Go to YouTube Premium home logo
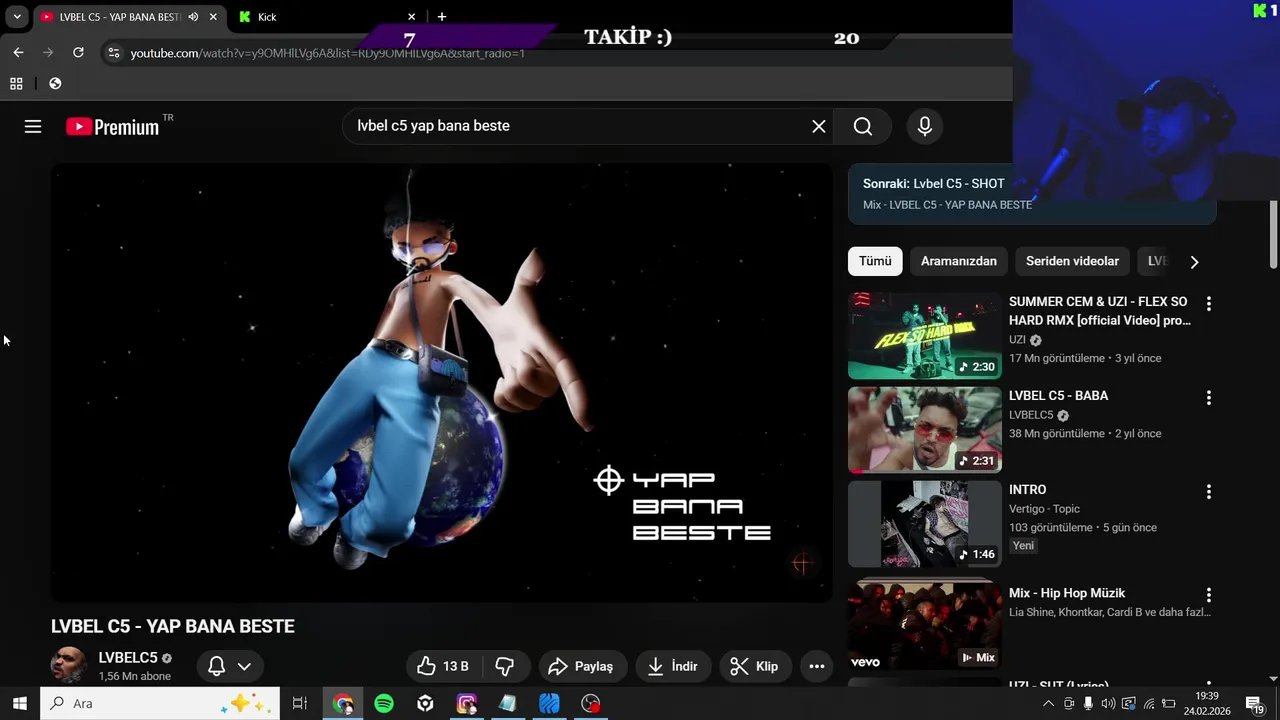Screen dimensions: 1280x720 pyautogui.click(x=112, y=127)
